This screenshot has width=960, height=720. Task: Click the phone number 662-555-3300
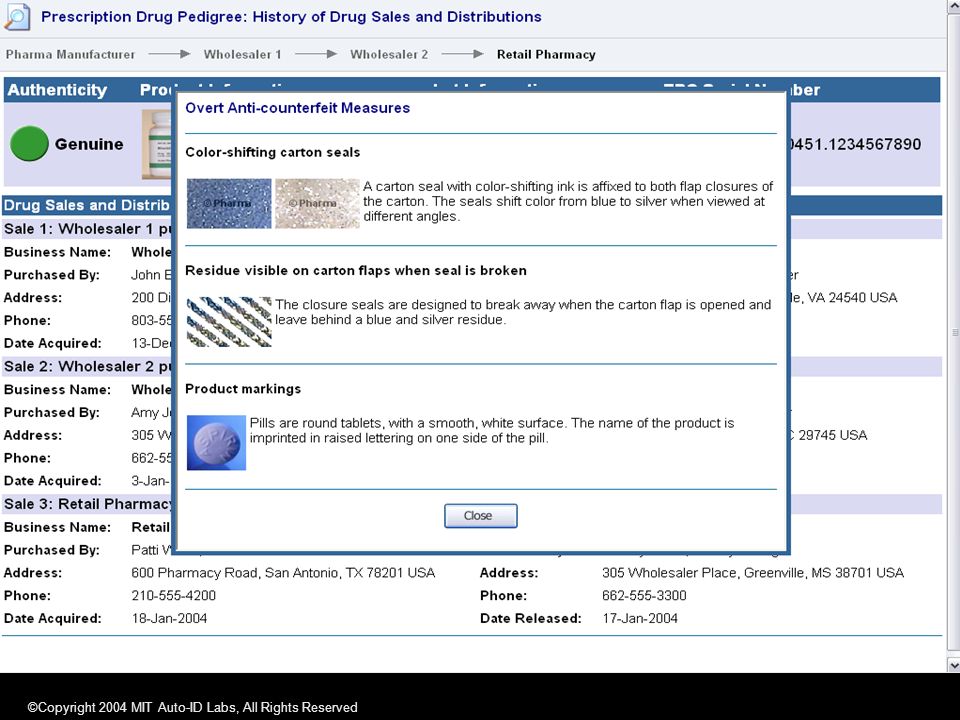[644, 596]
